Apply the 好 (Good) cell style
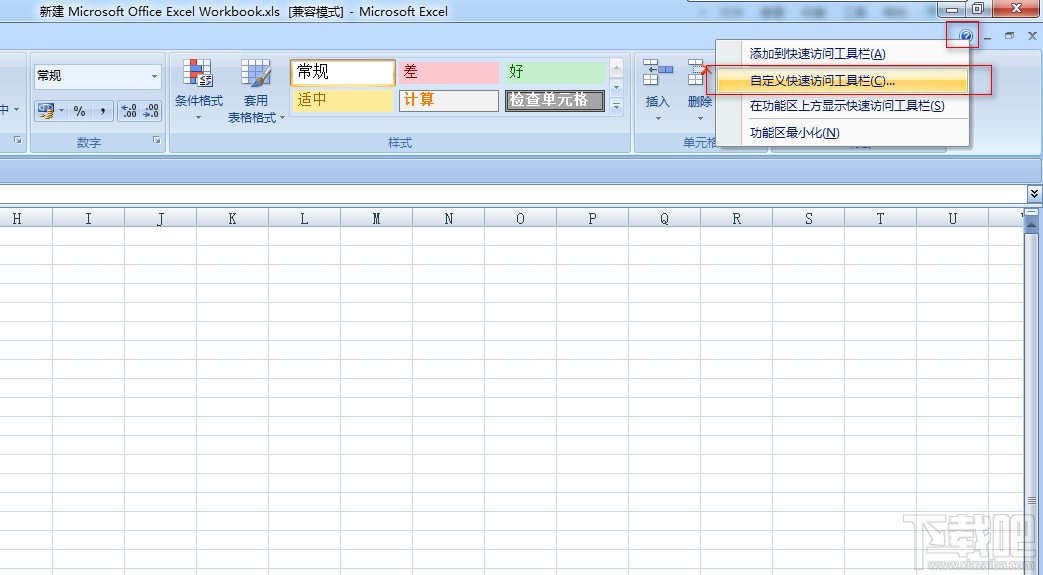 (555, 73)
